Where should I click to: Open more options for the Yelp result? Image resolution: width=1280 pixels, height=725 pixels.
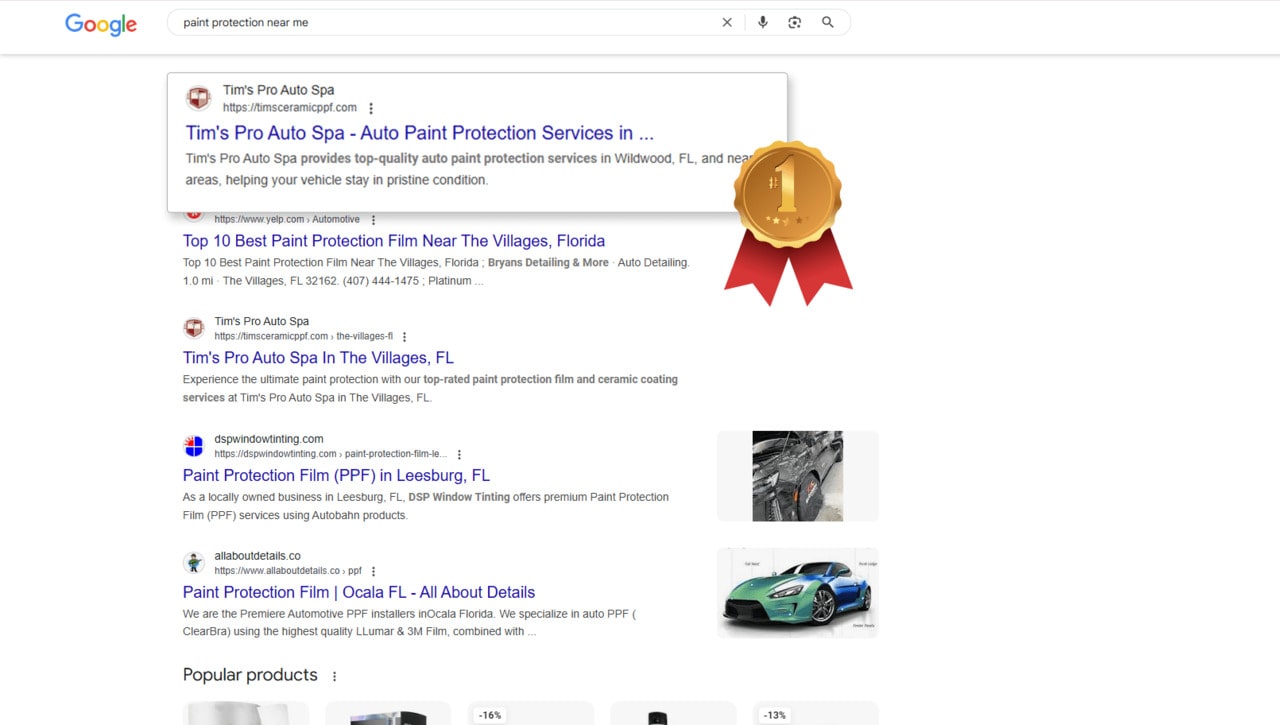[x=374, y=220]
